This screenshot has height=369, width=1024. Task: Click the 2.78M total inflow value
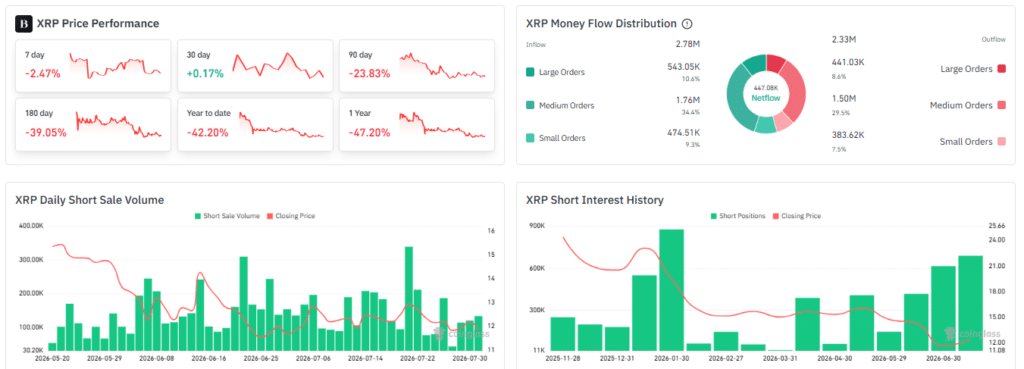(688, 44)
